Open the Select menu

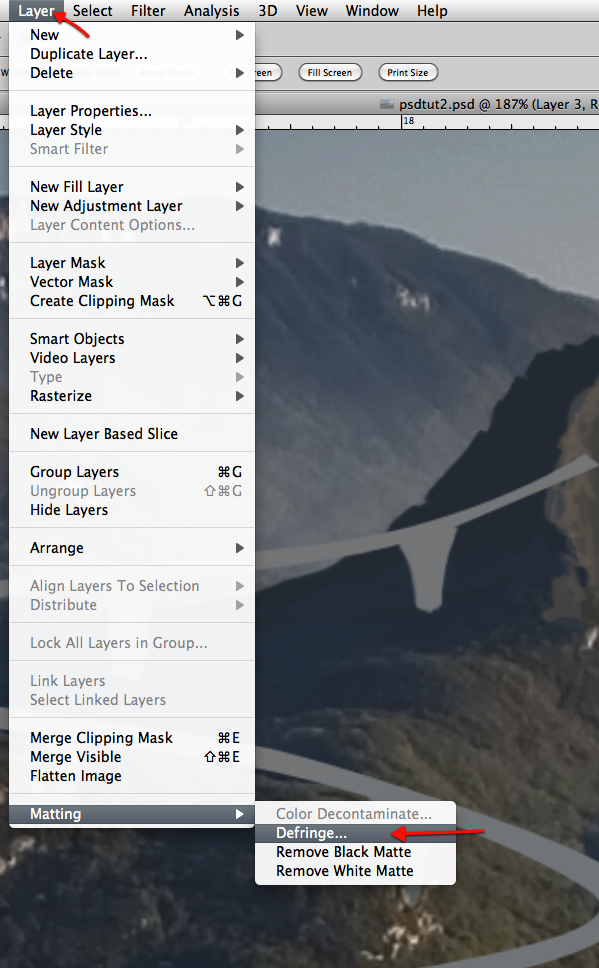93,10
